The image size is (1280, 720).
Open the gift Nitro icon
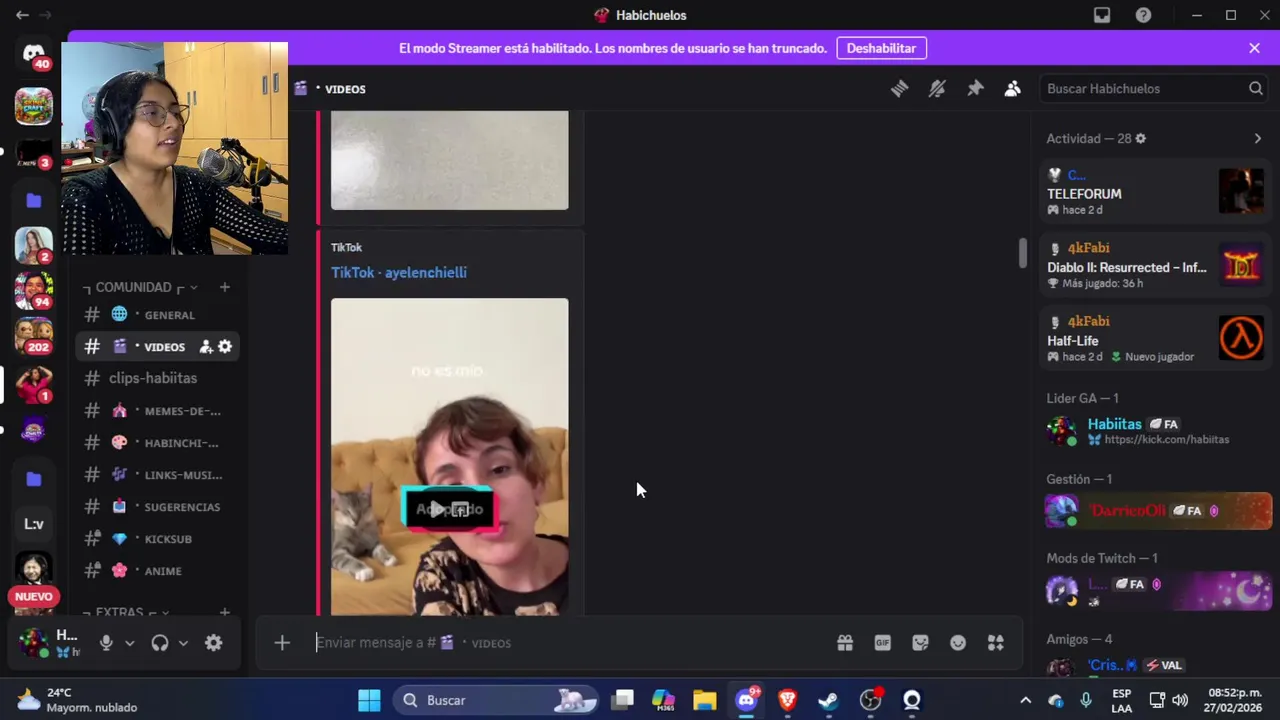coord(845,643)
